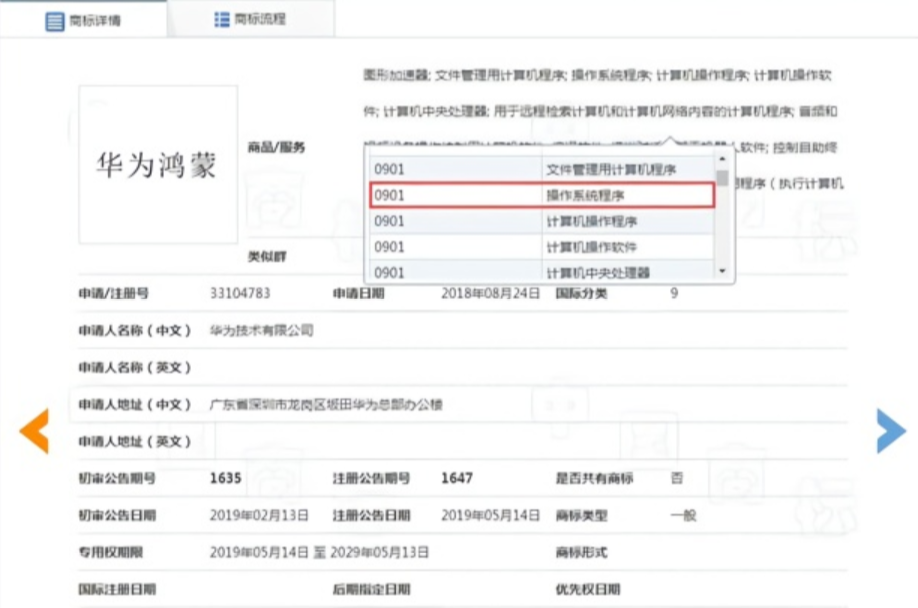The height and width of the screenshot is (608, 918).
Task: Go to next trademark with blue right arrow
Action: tap(891, 431)
